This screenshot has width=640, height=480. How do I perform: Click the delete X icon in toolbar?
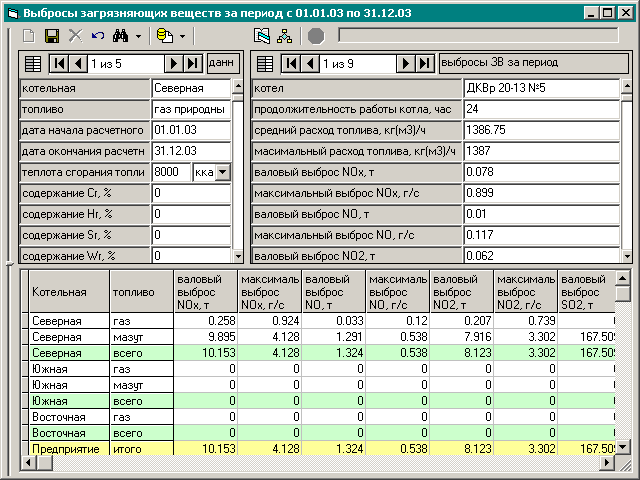(x=75, y=36)
